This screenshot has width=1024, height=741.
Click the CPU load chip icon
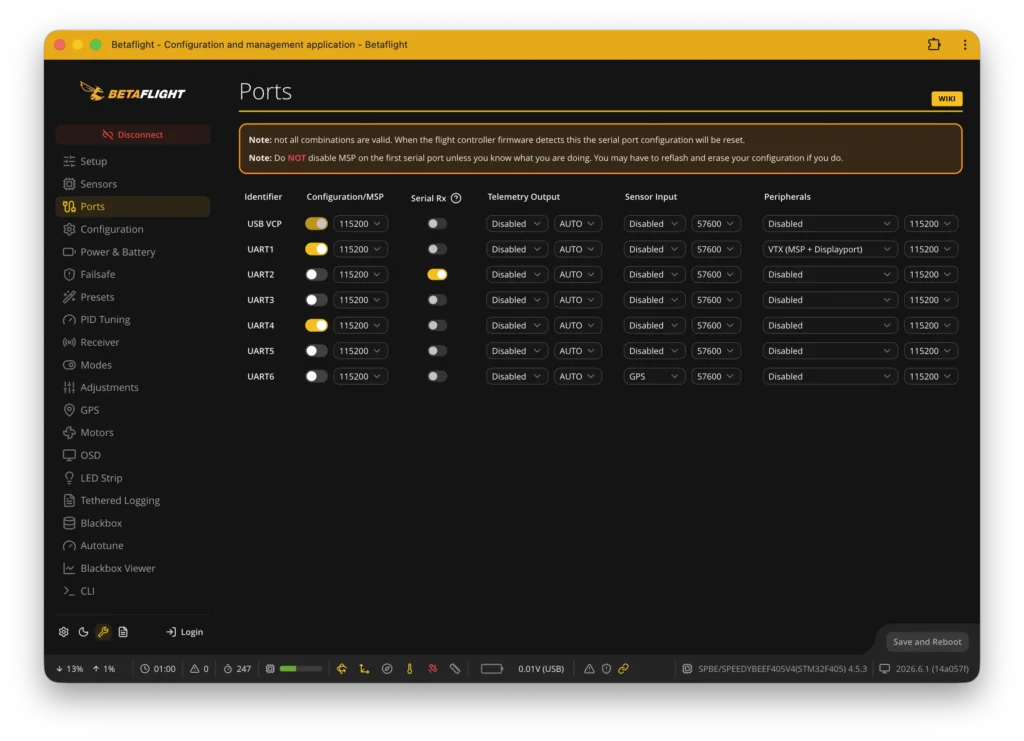click(270, 669)
